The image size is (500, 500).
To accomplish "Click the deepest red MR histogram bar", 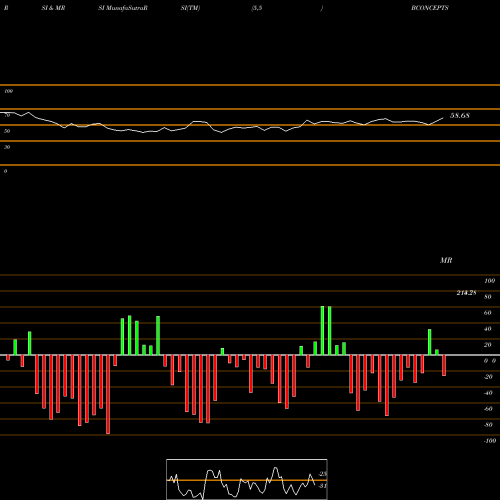I will pos(108,394).
